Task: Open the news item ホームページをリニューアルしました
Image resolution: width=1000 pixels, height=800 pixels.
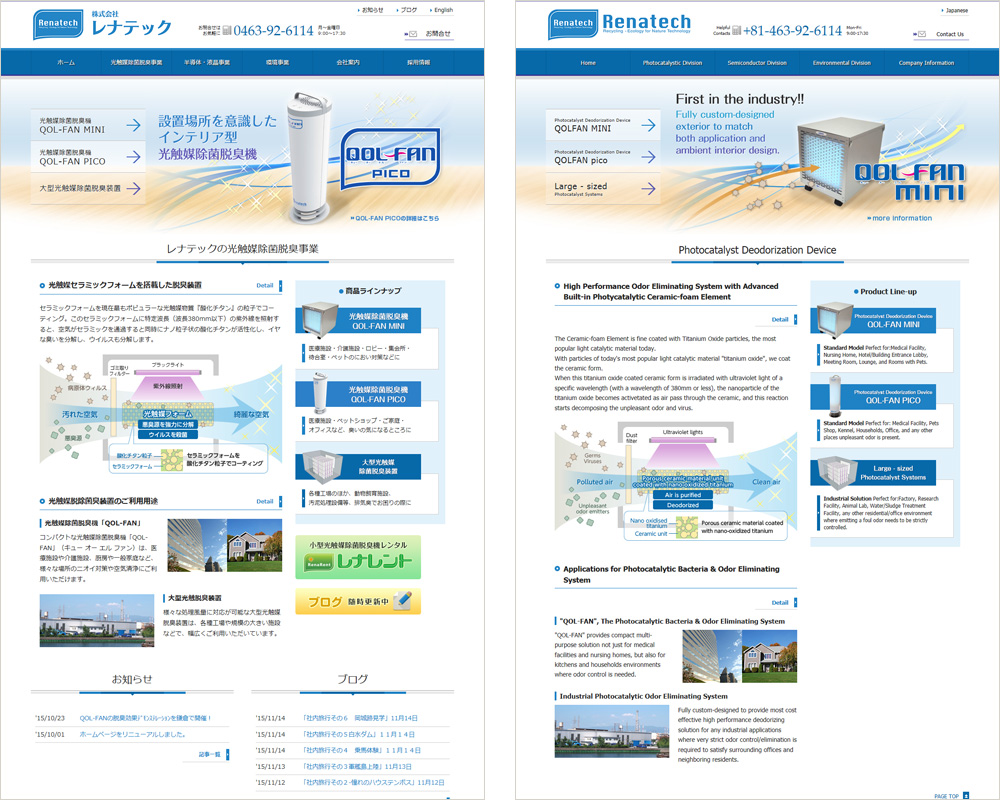Action: pos(133,734)
